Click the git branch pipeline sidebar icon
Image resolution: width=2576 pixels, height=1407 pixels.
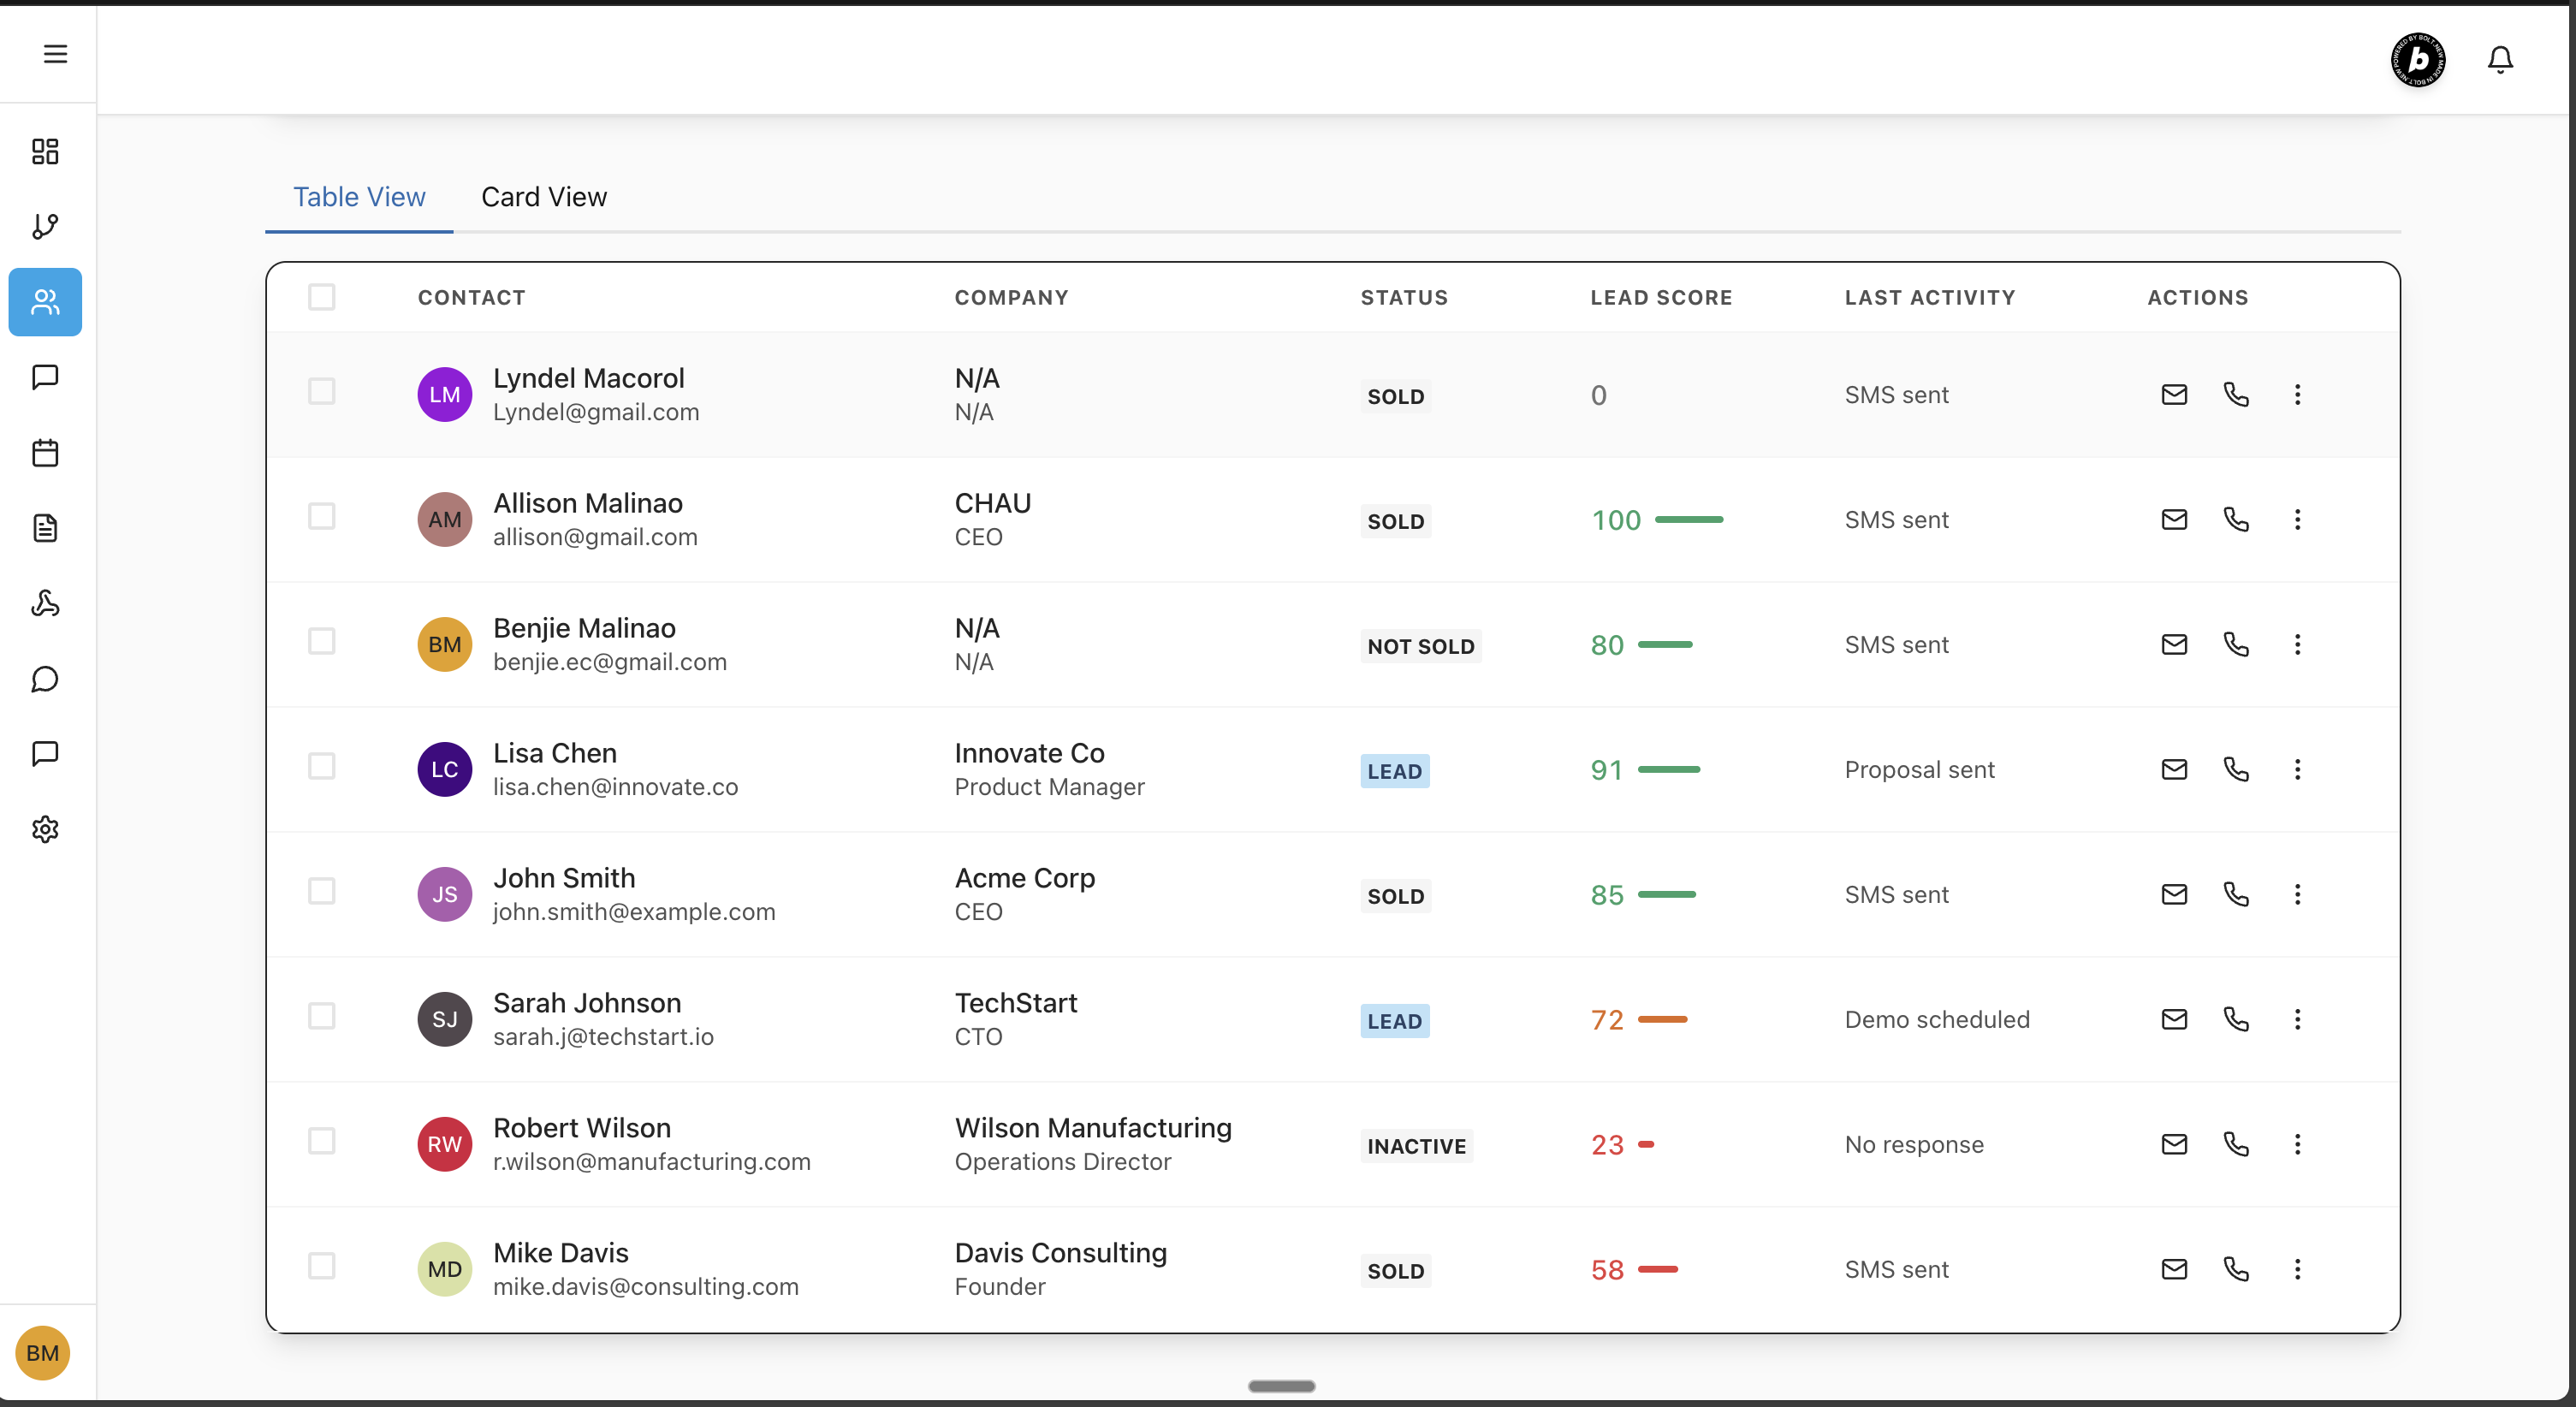tap(45, 226)
